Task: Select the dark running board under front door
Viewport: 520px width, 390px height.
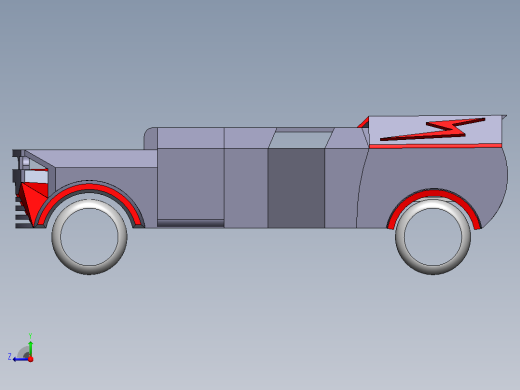Action: pyautogui.click(x=191, y=223)
